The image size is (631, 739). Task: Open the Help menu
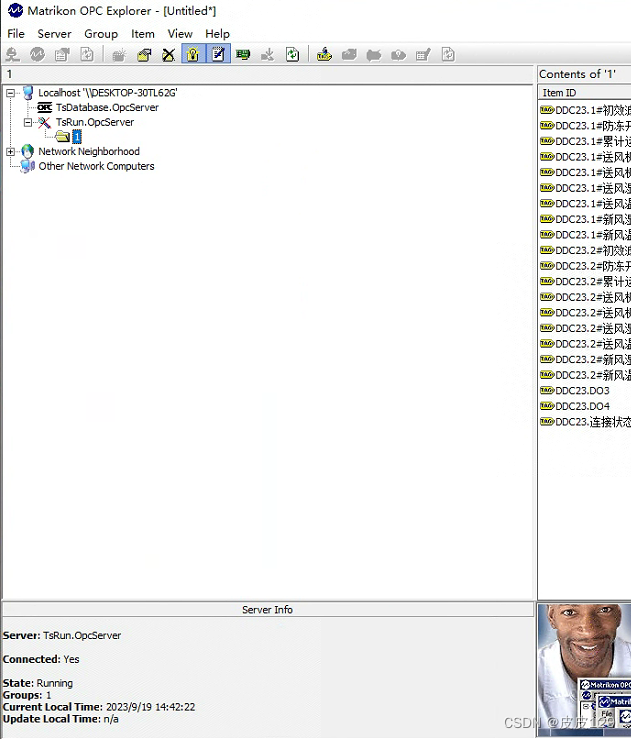pos(217,34)
